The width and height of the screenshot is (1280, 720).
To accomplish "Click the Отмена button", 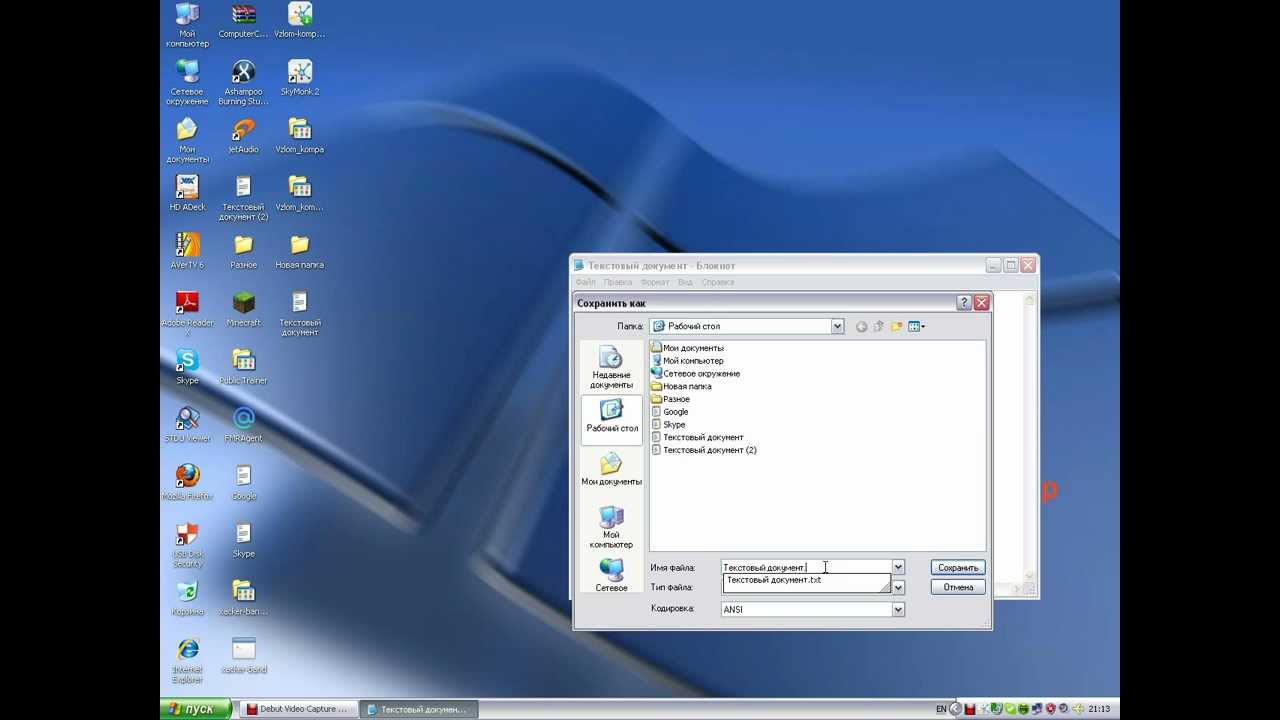I will pos(958,587).
